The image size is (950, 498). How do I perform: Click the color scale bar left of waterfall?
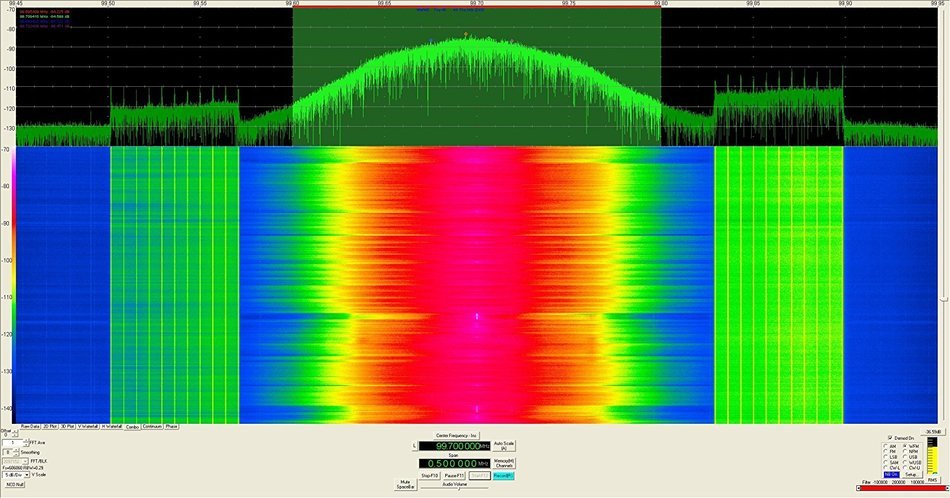point(13,285)
